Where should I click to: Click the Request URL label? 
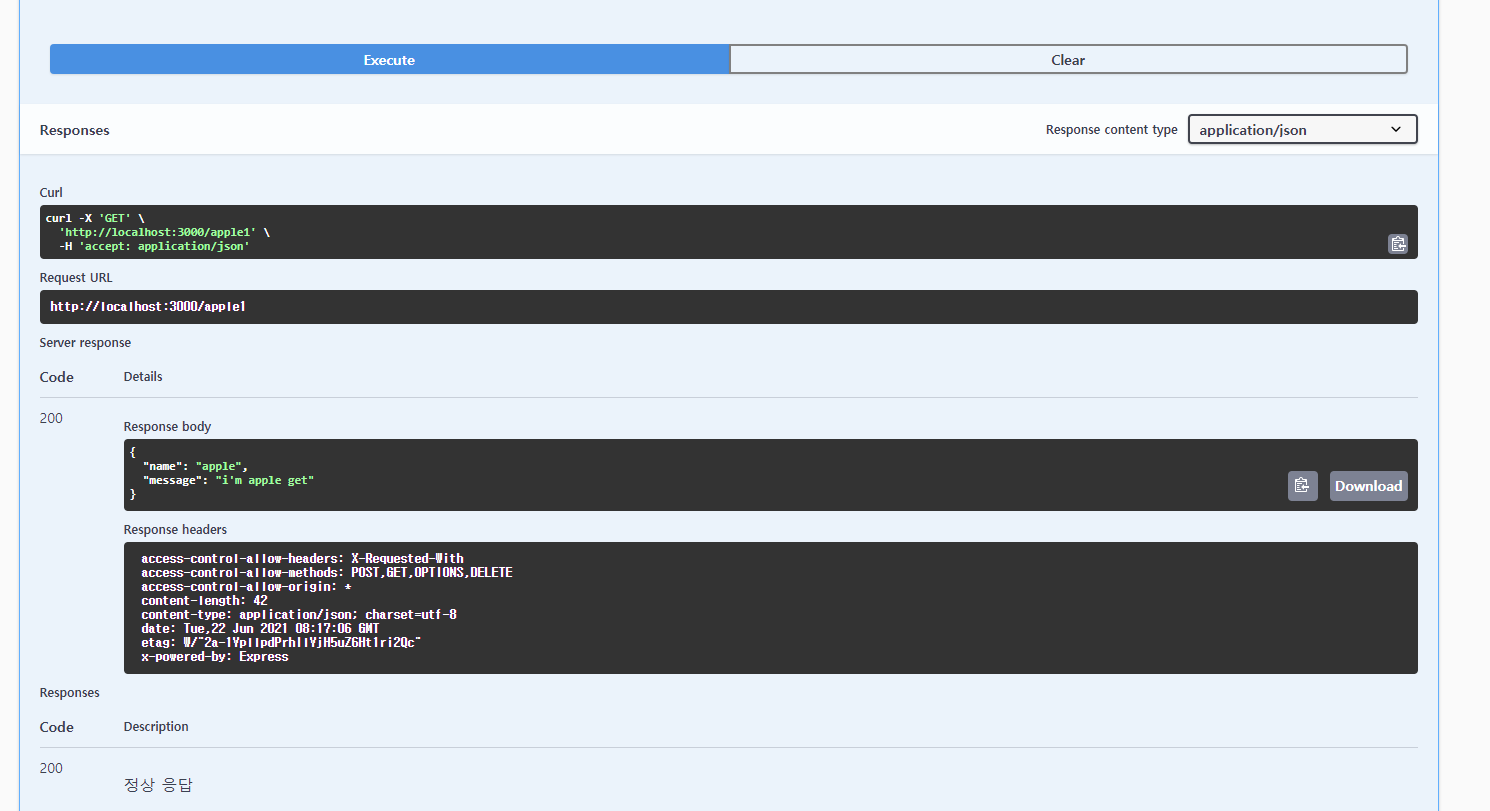76,277
